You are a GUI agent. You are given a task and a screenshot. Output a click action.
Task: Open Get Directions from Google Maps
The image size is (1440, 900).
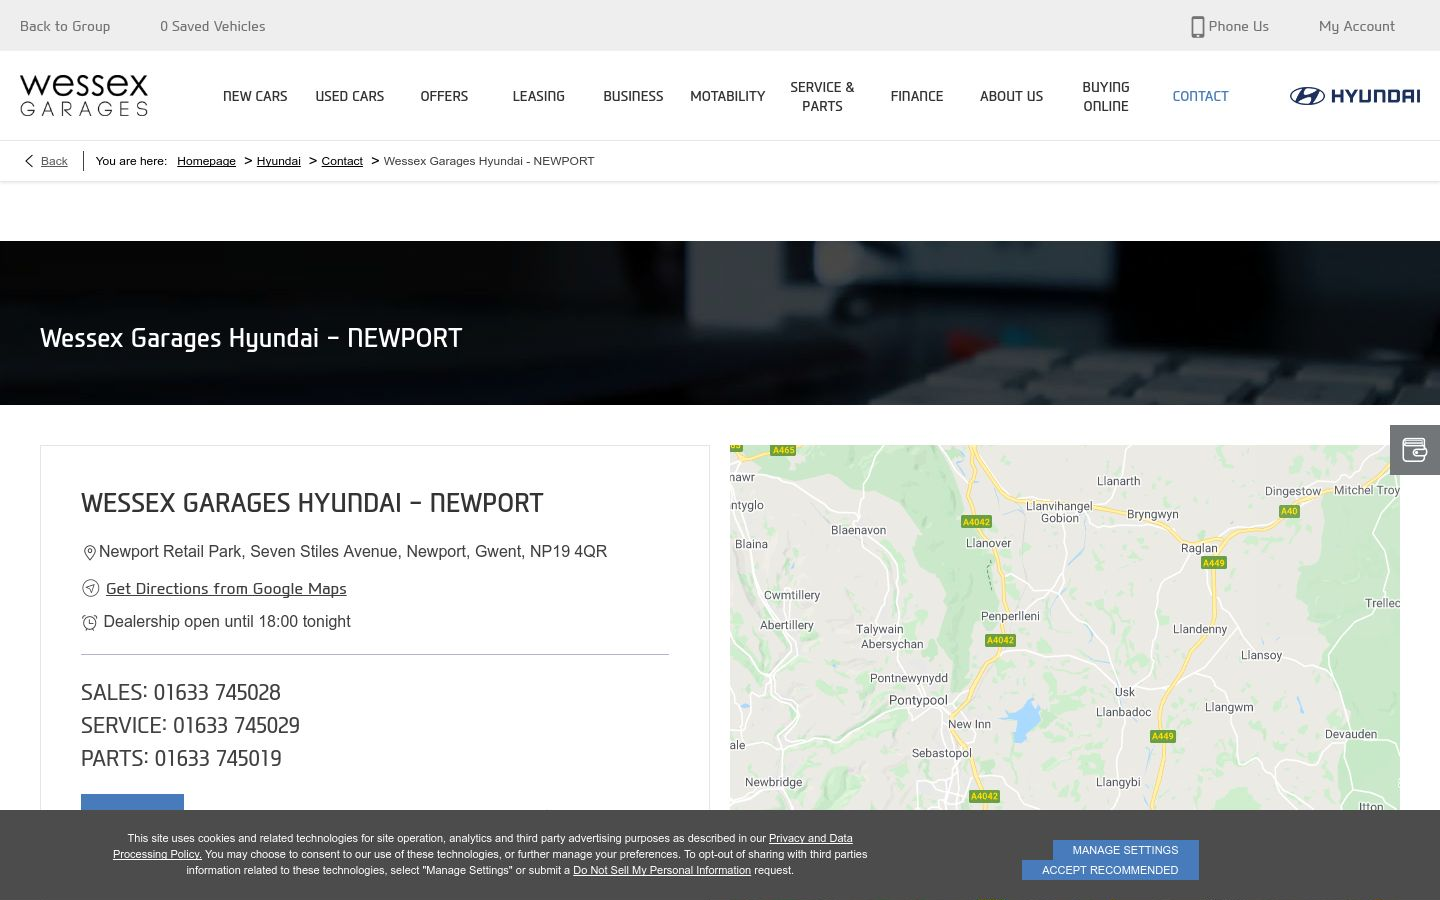tap(226, 589)
